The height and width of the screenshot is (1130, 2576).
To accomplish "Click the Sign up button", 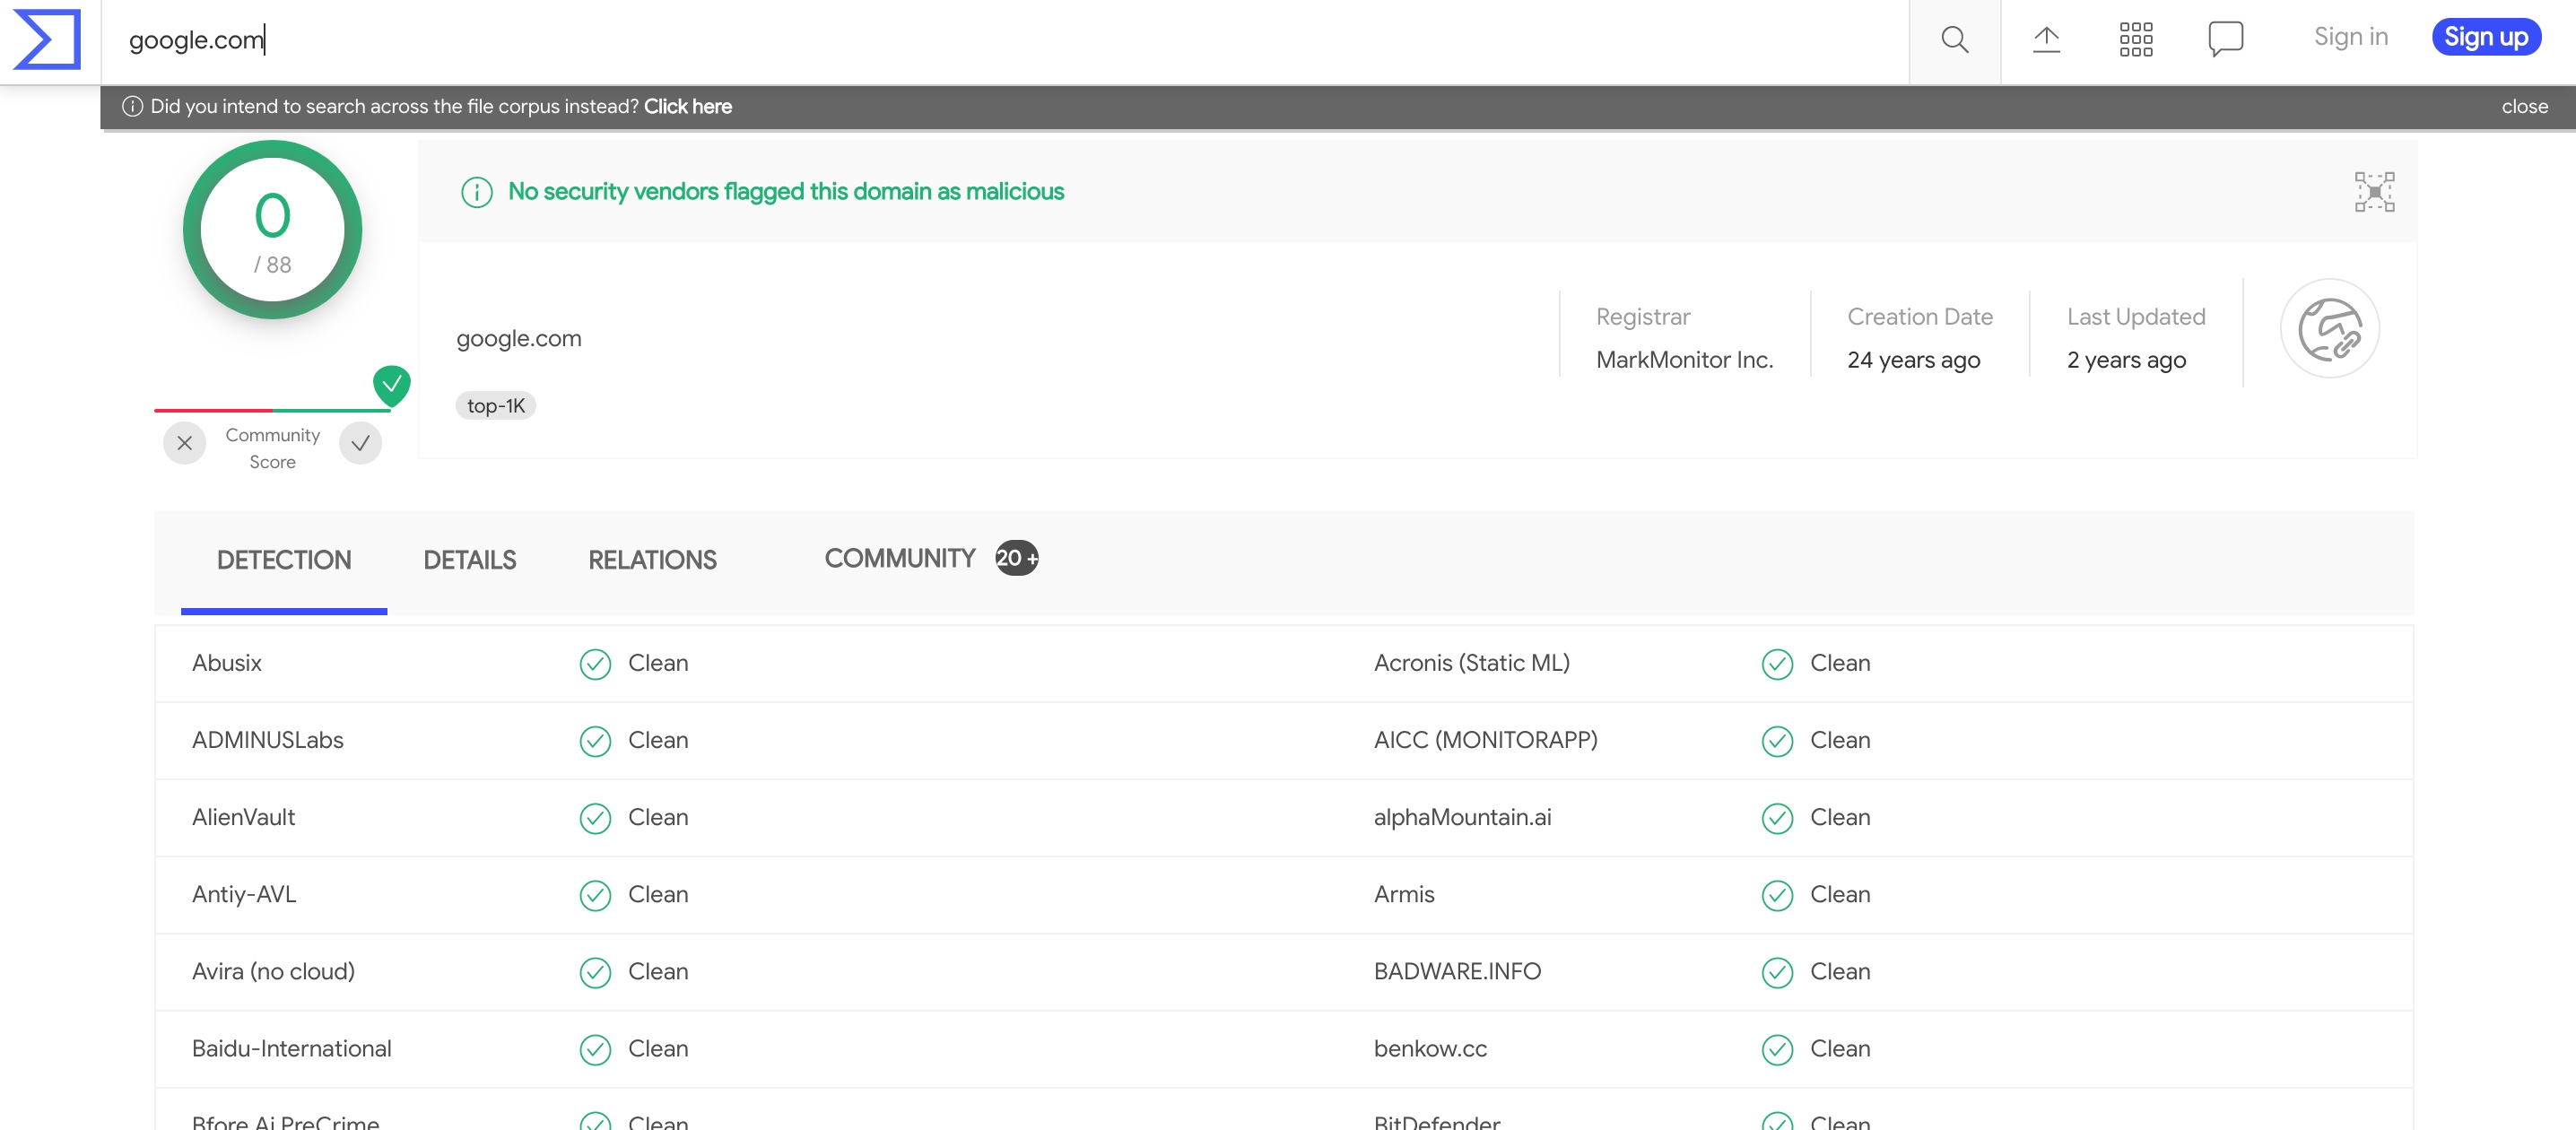I will tap(2485, 37).
